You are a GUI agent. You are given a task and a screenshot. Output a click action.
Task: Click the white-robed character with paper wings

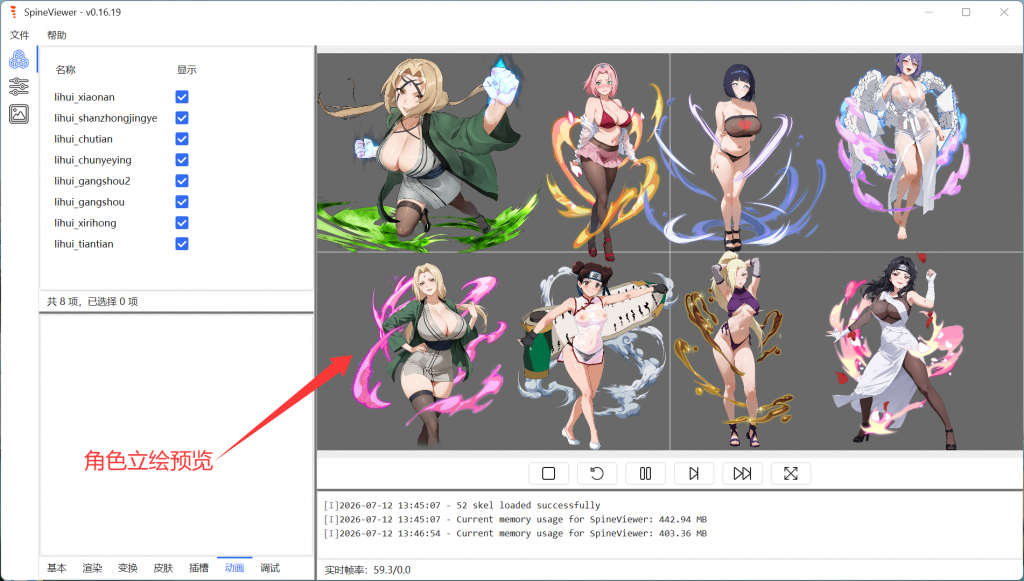(904, 147)
